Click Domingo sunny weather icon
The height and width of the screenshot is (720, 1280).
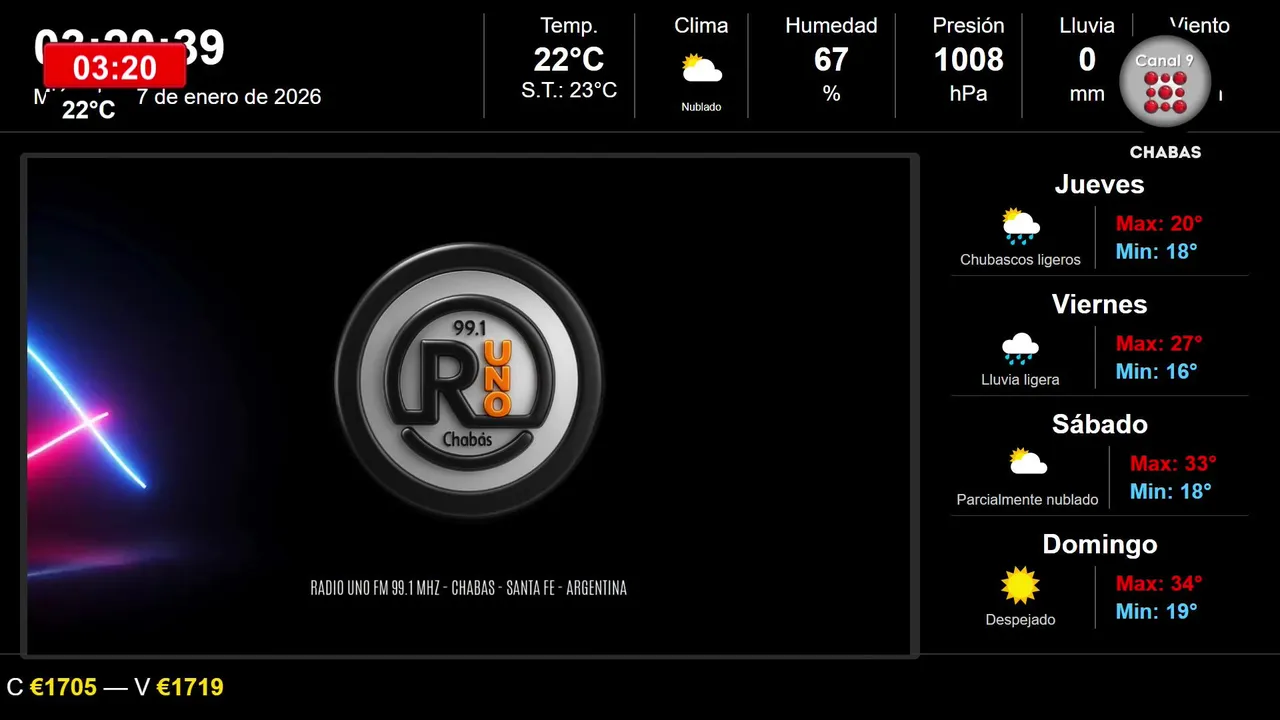[1020, 586]
